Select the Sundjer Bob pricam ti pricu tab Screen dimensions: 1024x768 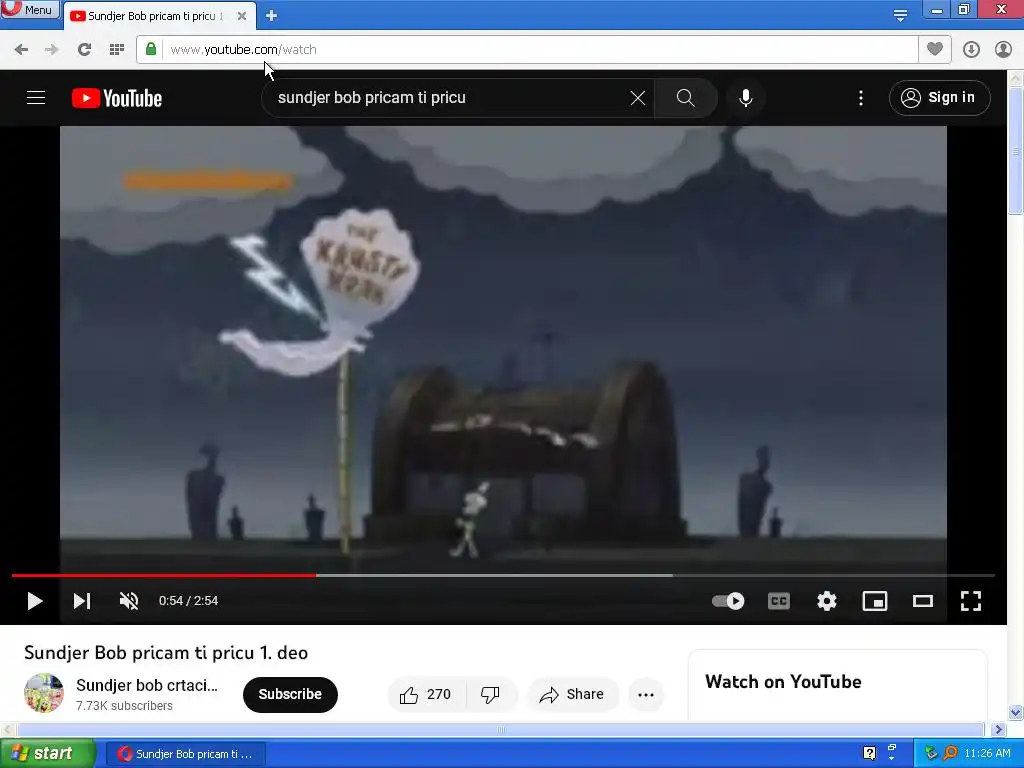point(155,16)
